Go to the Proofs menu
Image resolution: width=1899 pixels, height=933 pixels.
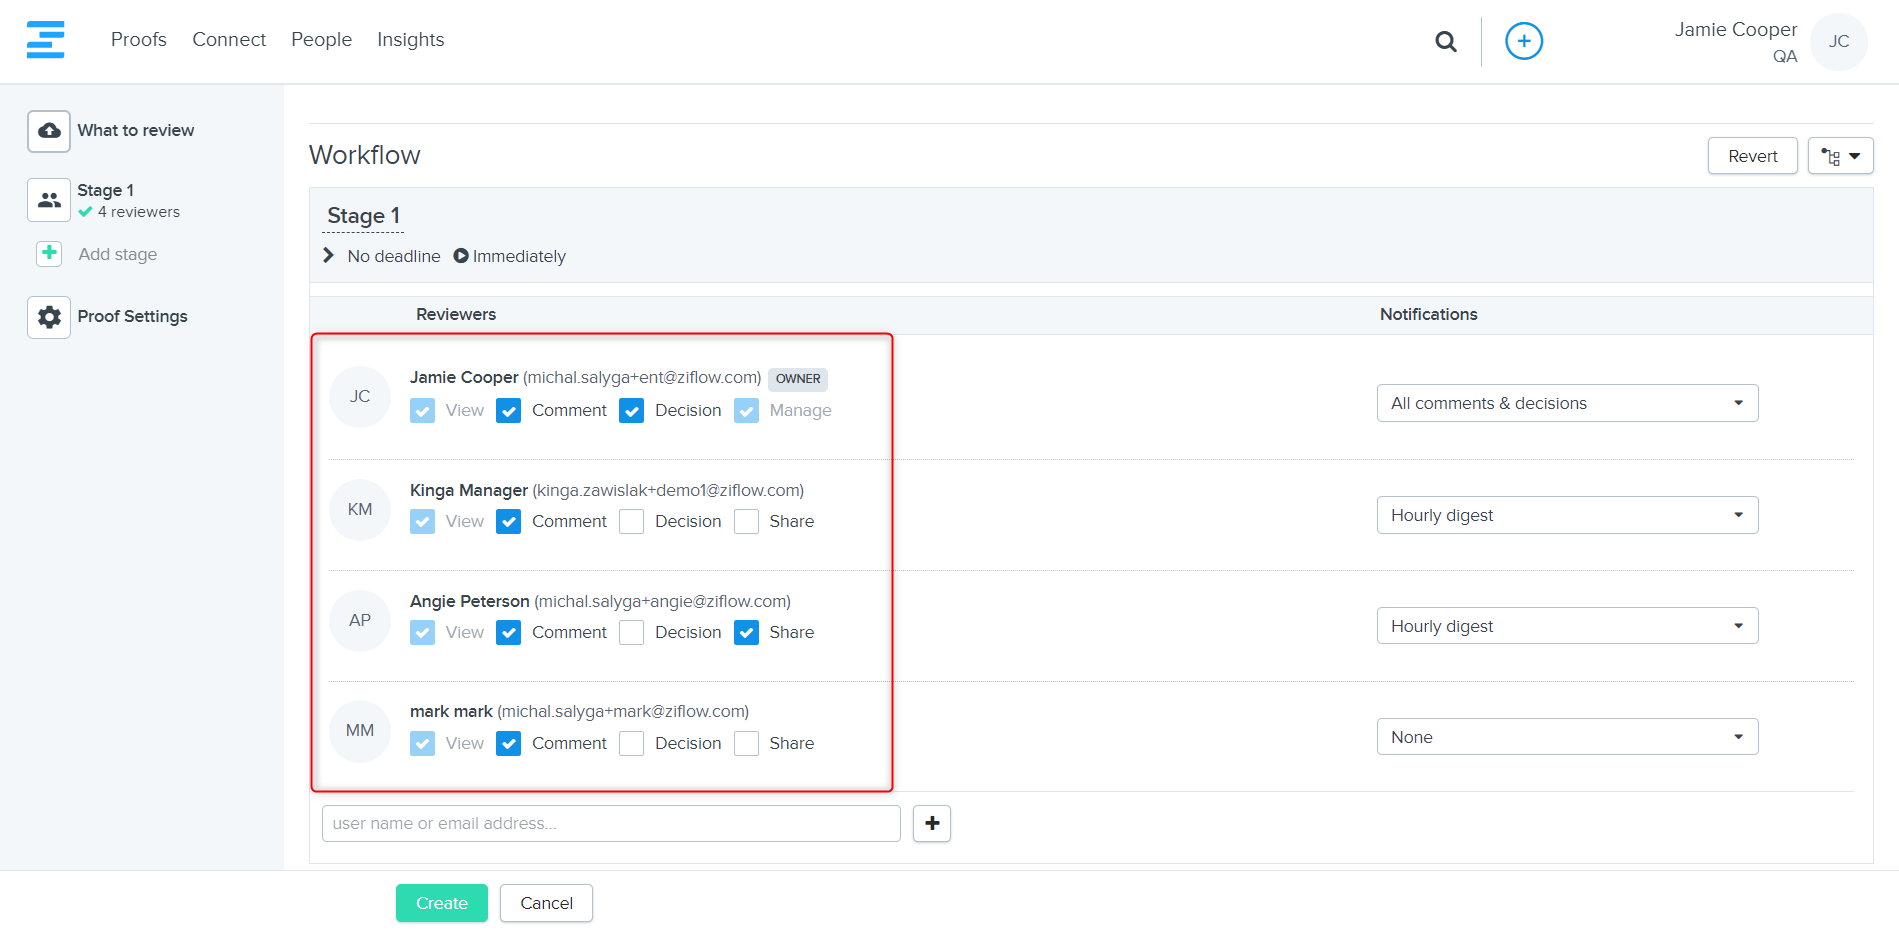(x=139, y=40)
